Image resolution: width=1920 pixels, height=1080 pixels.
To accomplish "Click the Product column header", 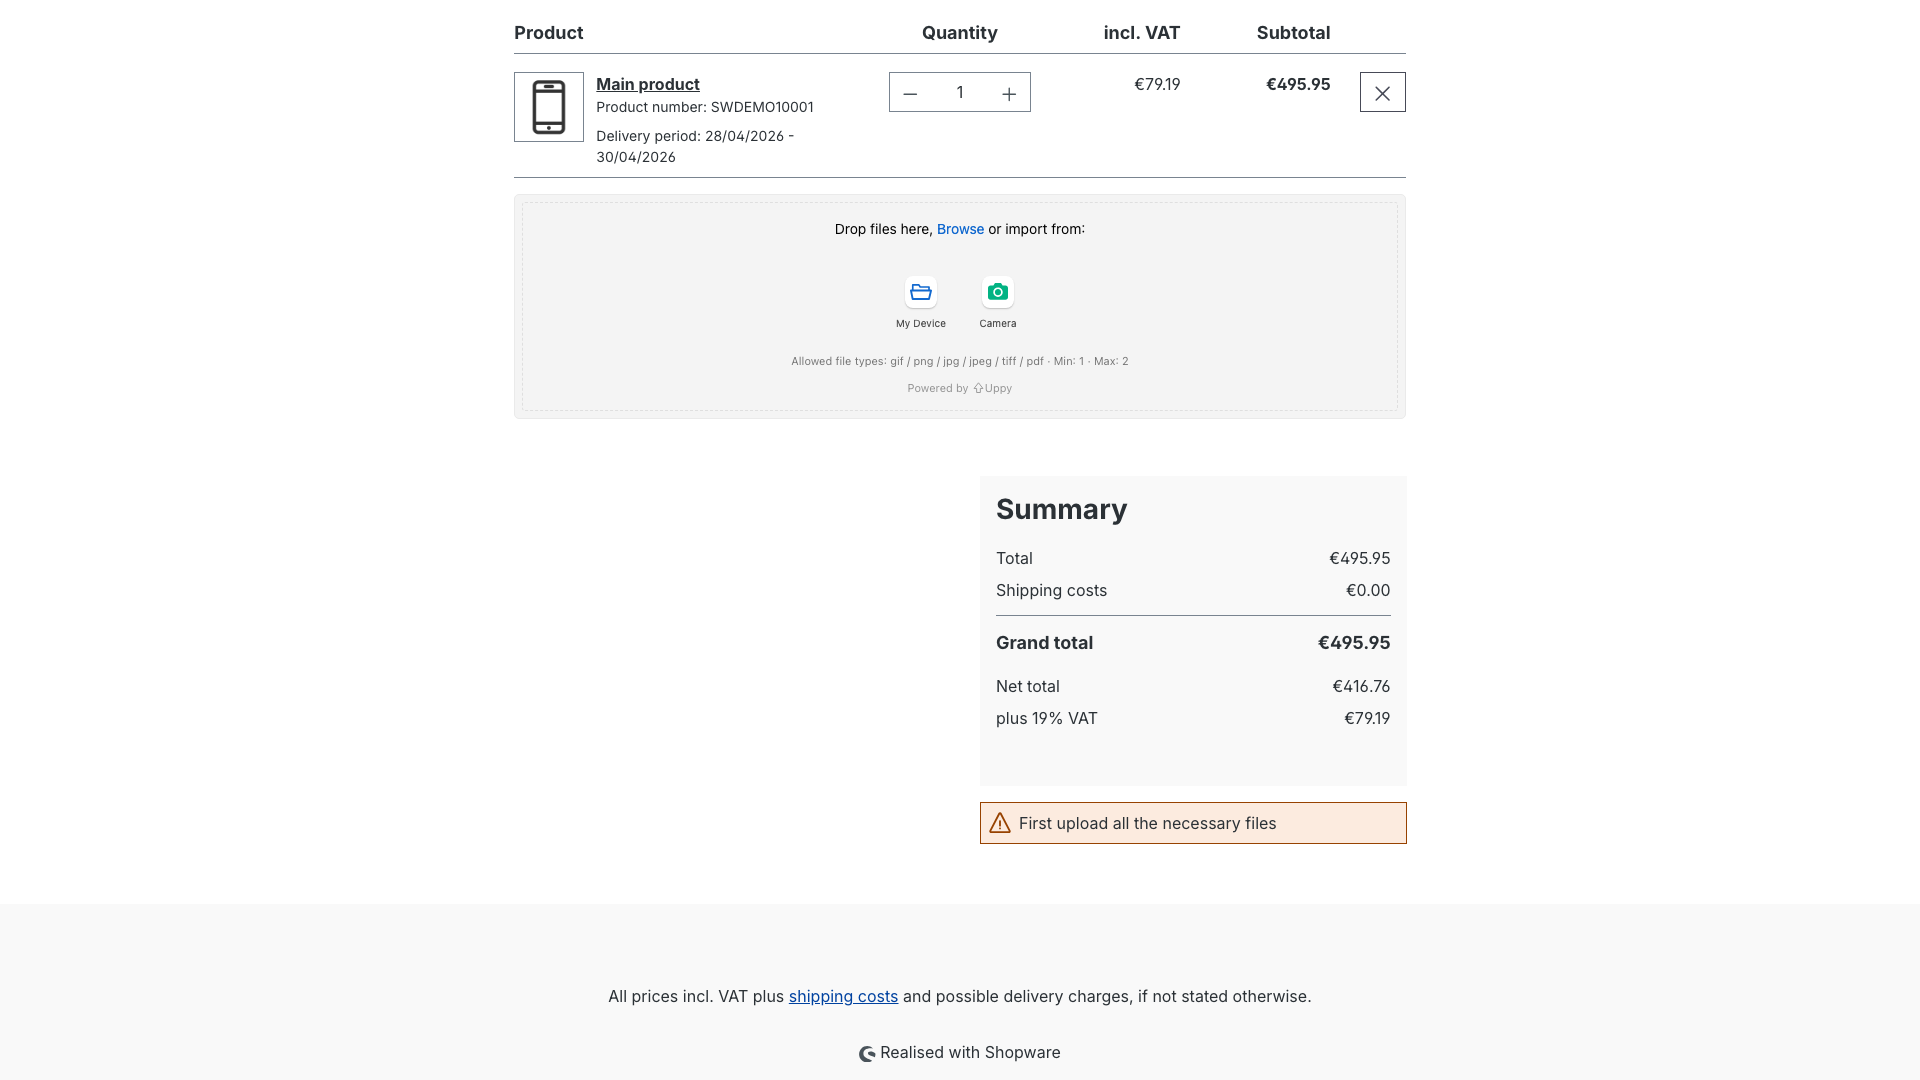I will (x=548, y=33).
